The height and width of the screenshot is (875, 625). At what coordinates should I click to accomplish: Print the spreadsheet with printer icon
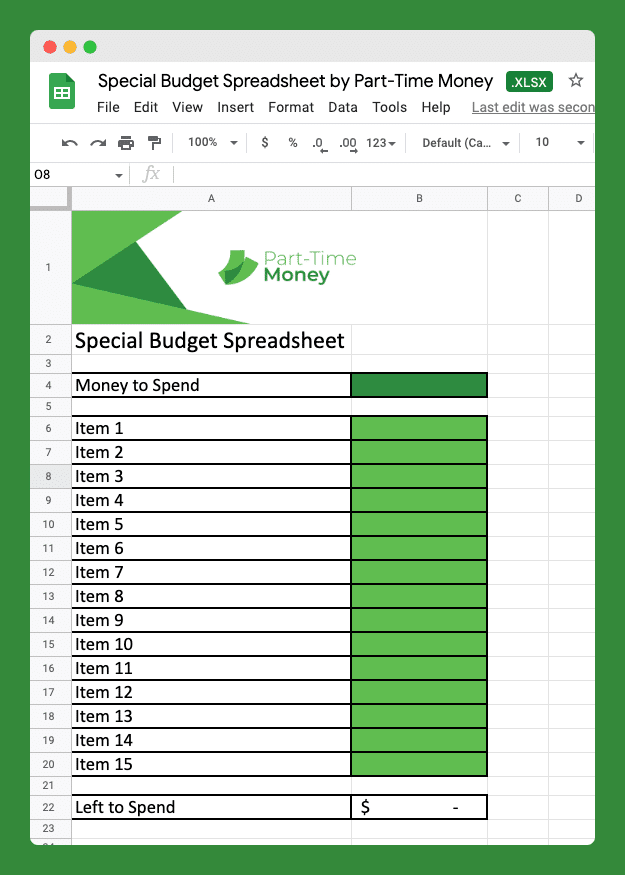click(x=126, y=143)
